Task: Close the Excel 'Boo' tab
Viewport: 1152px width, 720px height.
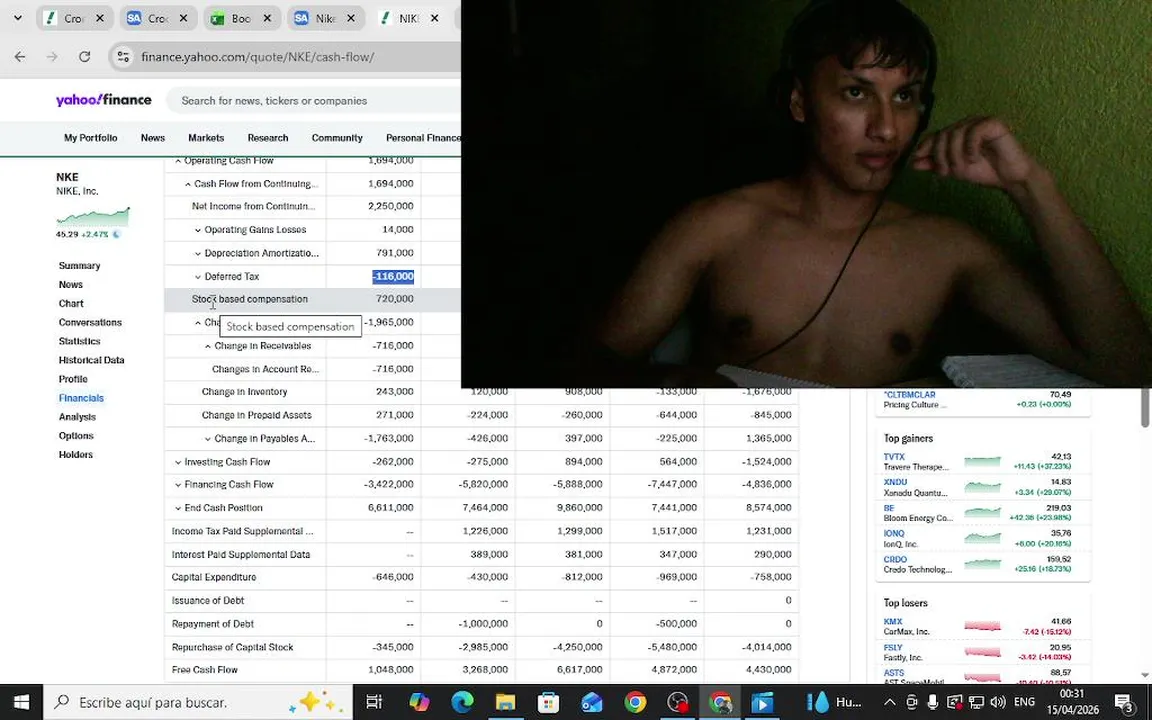Action: (x=267, y=18)
